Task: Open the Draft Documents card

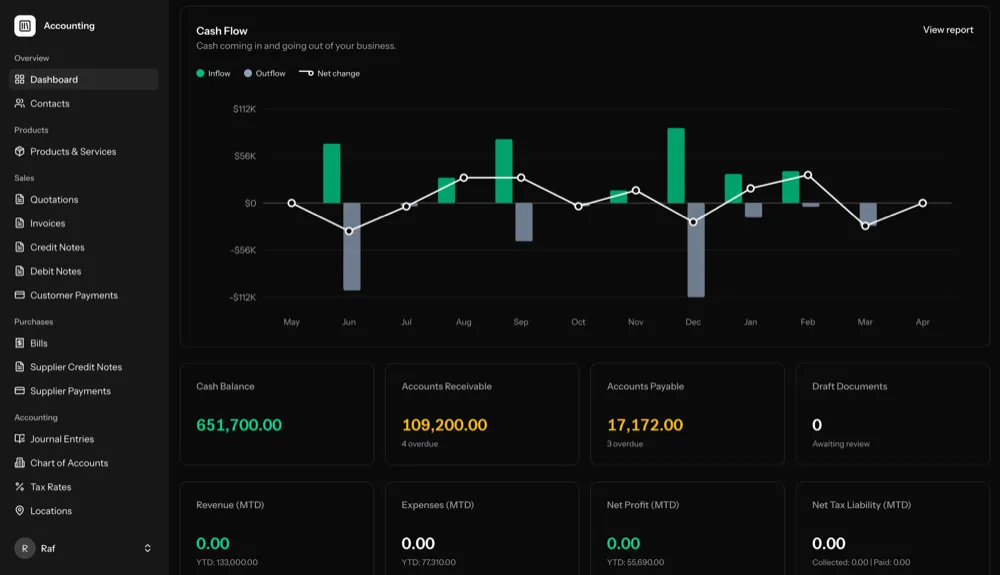Action: tap(893, 414)
